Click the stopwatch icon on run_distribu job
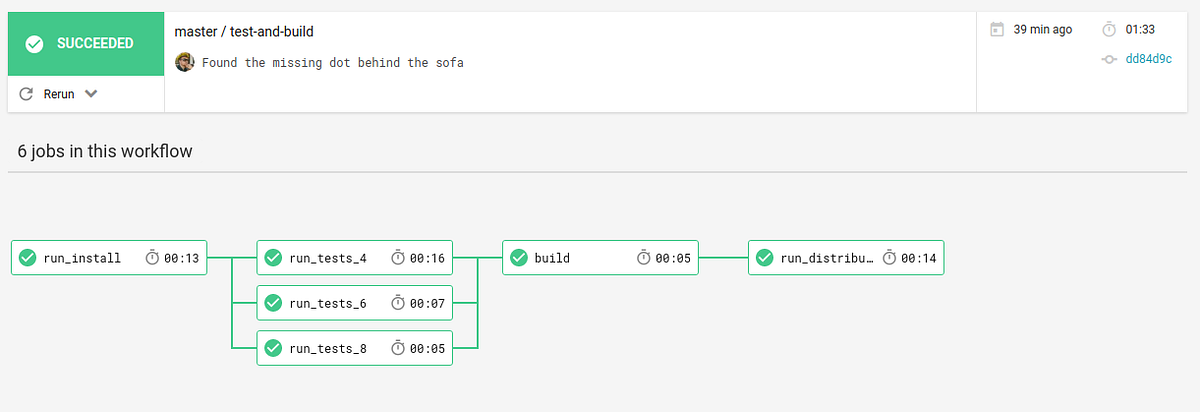The height and width of the screenshot is (412, 1200). [x=889, y=258]
